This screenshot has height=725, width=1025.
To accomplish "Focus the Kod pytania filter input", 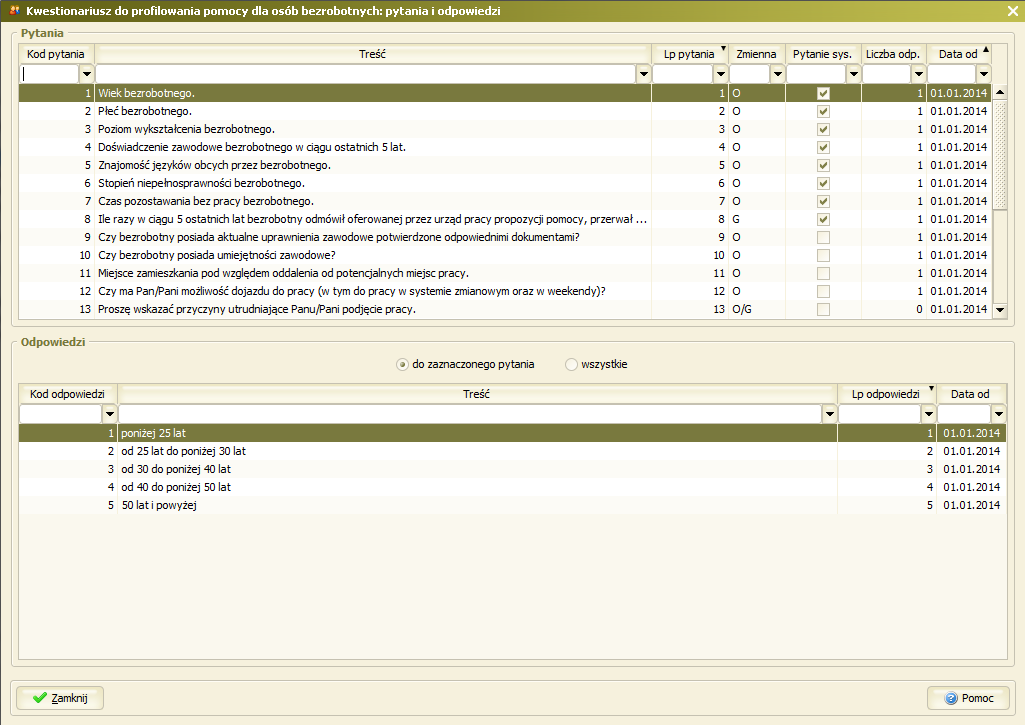I will [x=50, y=74].
